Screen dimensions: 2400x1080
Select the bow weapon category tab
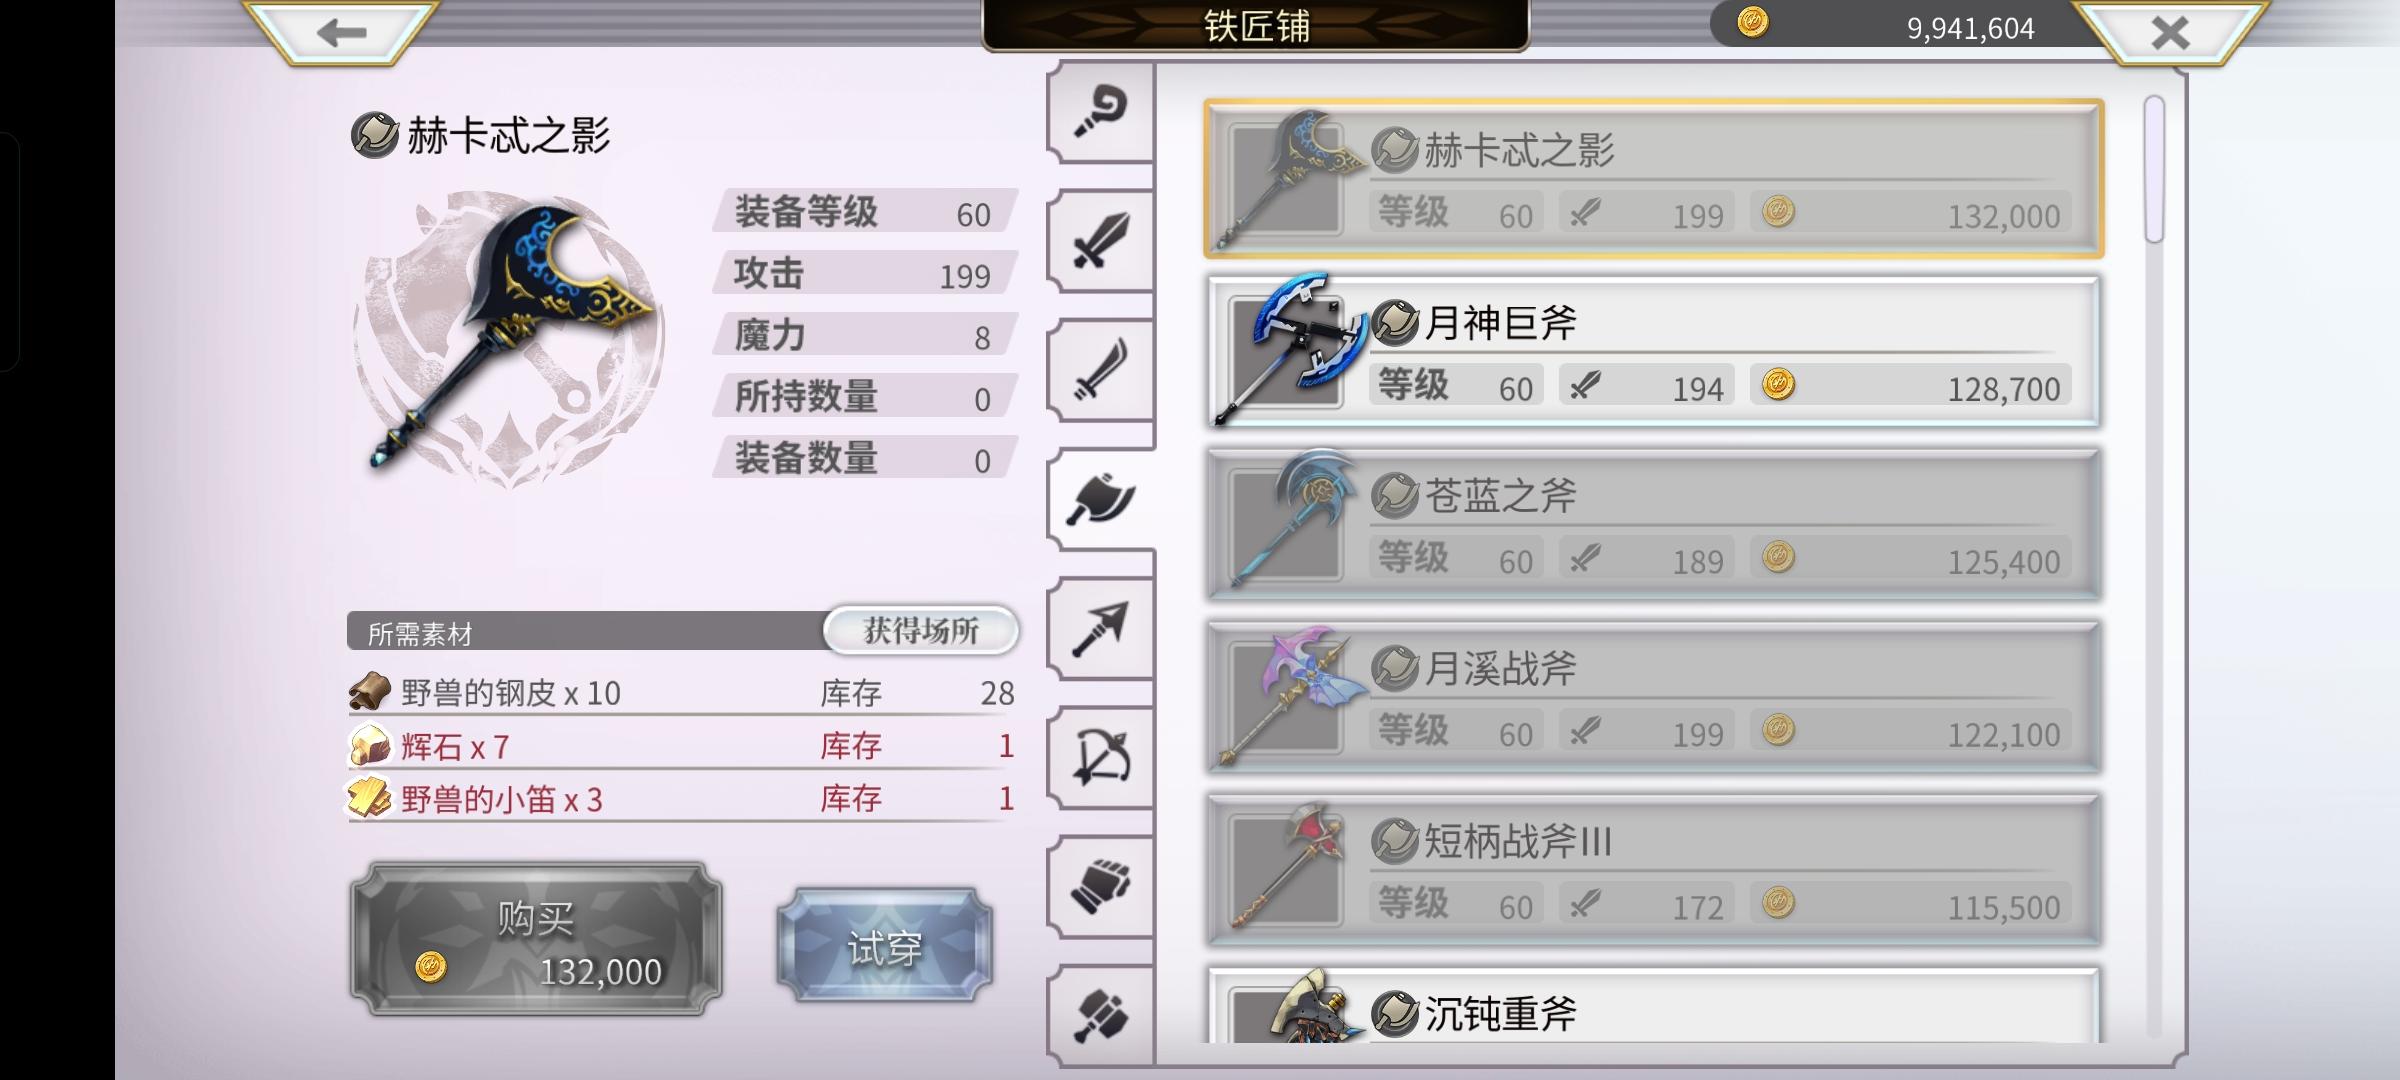[1100, 757]
